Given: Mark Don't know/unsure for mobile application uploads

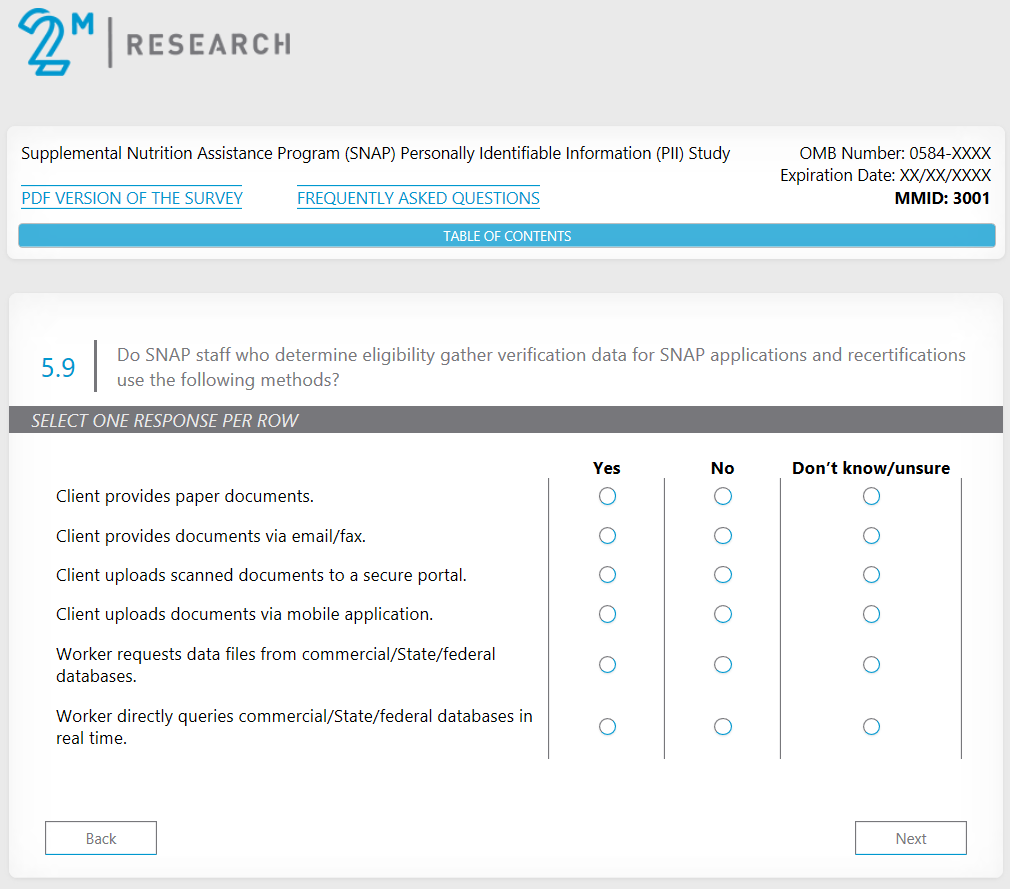Looking at the screenshot, I should coord(871,614).
